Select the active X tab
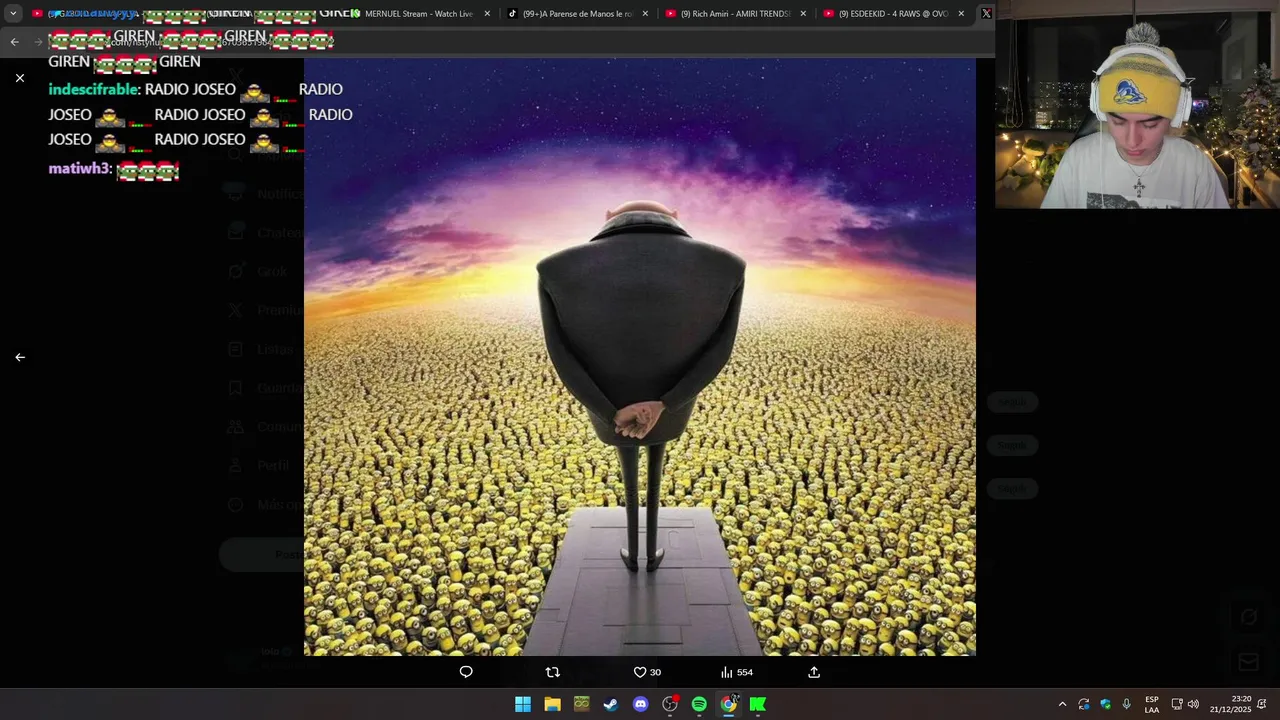The height and width of the screenshot is (720, 1280). (986, 14)
